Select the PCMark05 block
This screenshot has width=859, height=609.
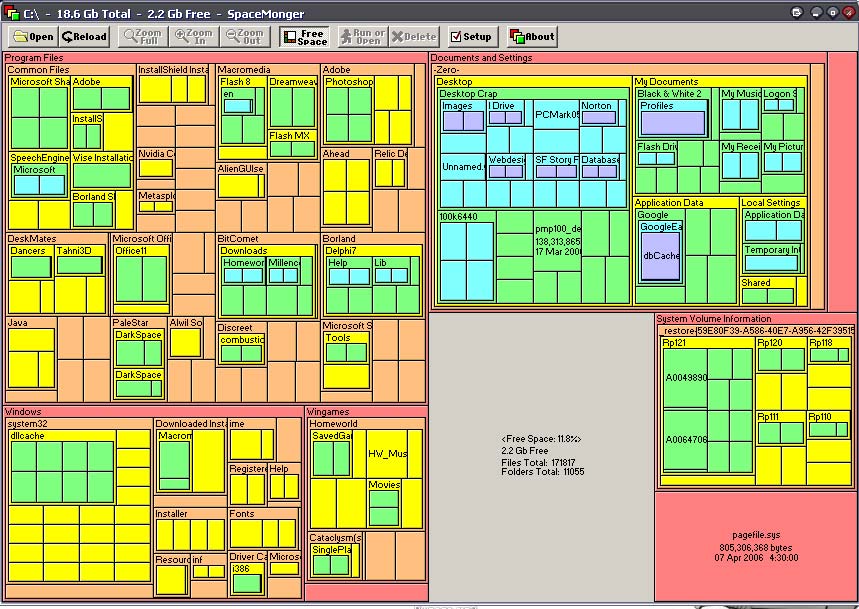click(x=556, y=114)
